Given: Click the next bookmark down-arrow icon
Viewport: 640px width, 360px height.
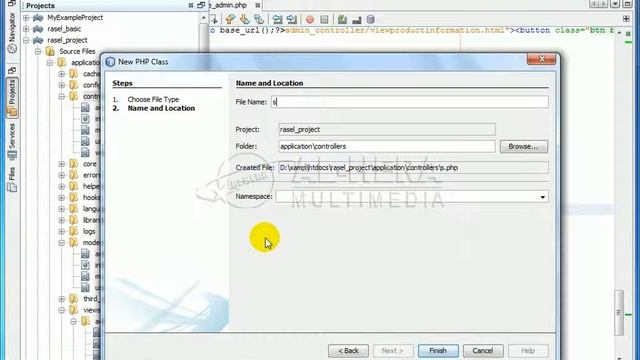Looking at the screenshot, I should [x=244, y=19].
